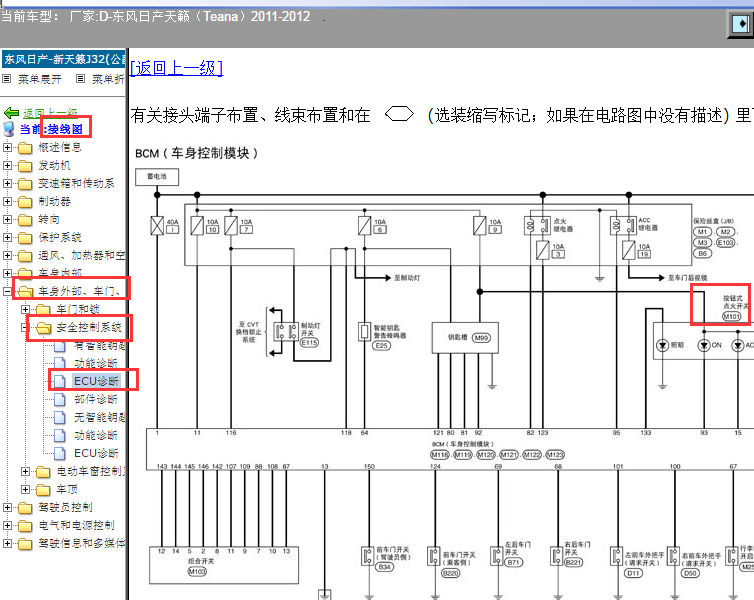This screenshot has width=754, height=600.
Task: Expand the 驾驶员控制 tree node
Action: (x=7, y=508)
